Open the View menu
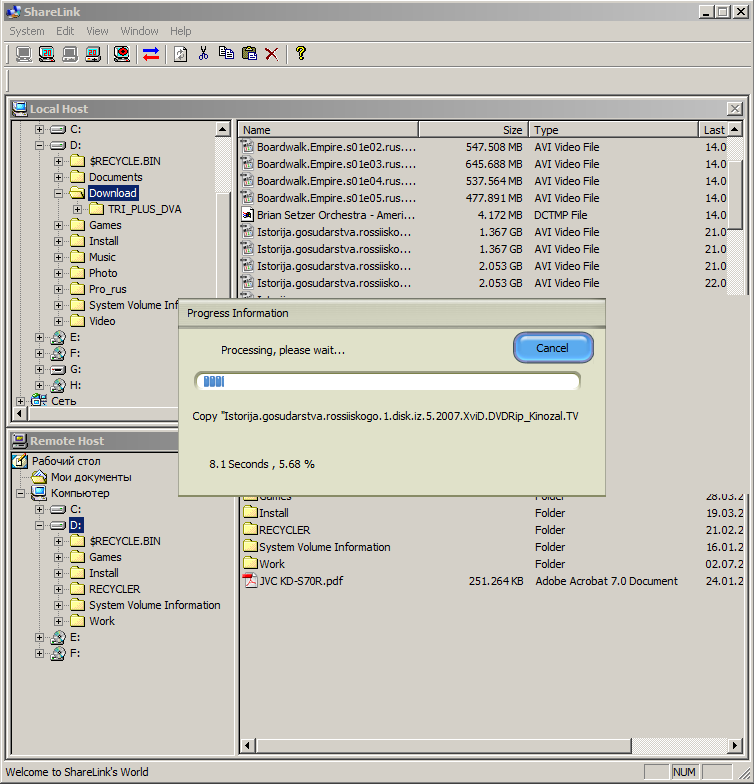 click(x=97, y=31)
